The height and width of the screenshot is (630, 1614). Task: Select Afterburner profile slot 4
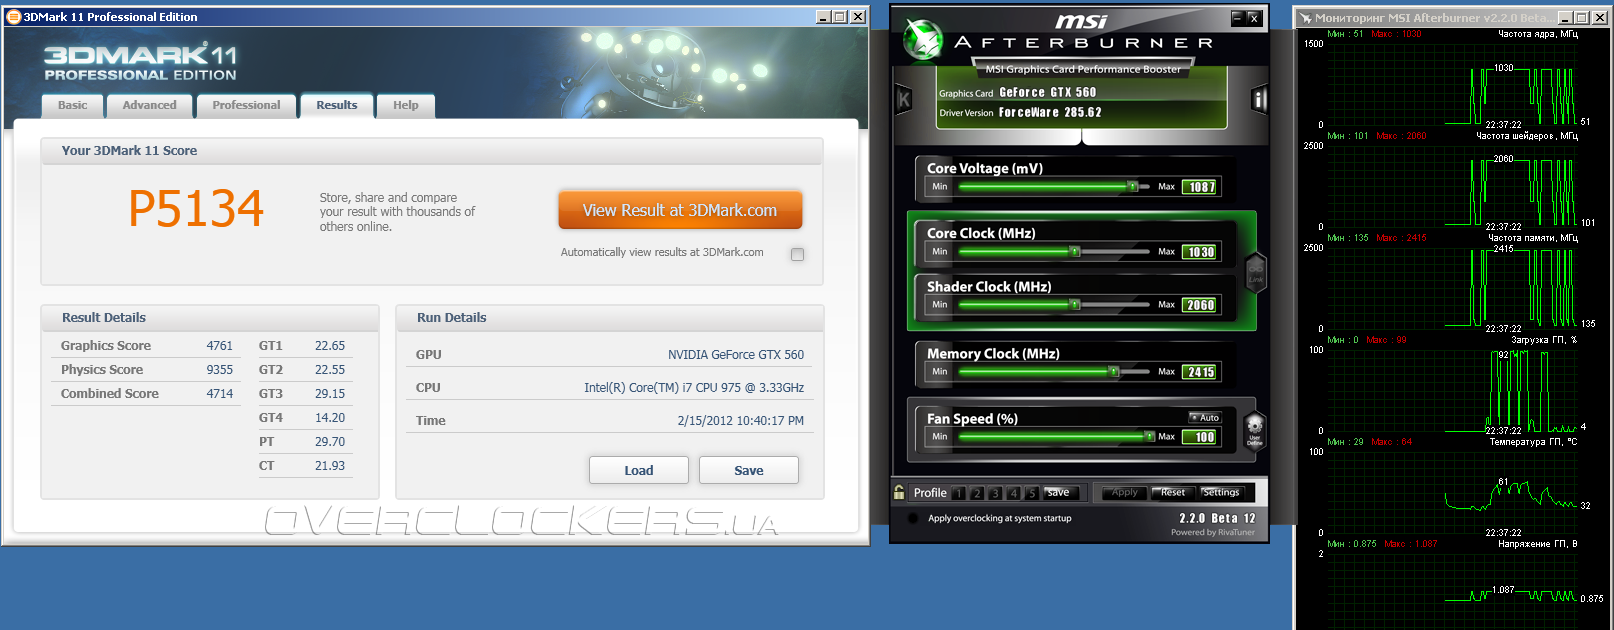tap(1013, 493)
